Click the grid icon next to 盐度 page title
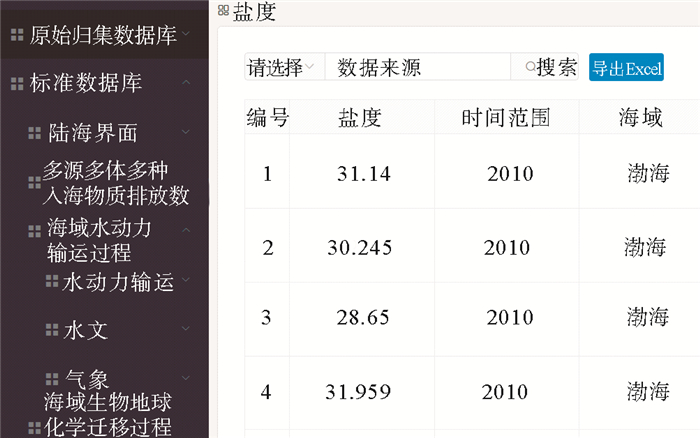This screenshot has width=700, height=438. [x=223, y=11]
